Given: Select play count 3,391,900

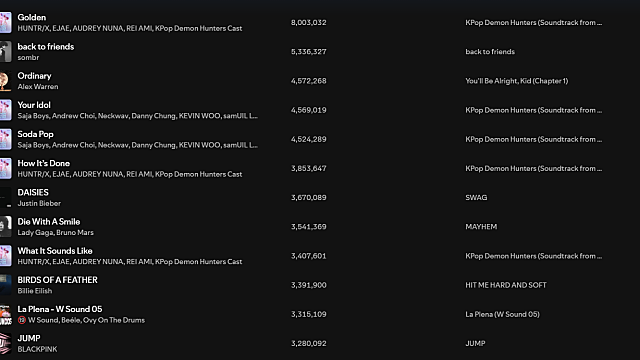Looking at the screenshot, I should (309, 285).
